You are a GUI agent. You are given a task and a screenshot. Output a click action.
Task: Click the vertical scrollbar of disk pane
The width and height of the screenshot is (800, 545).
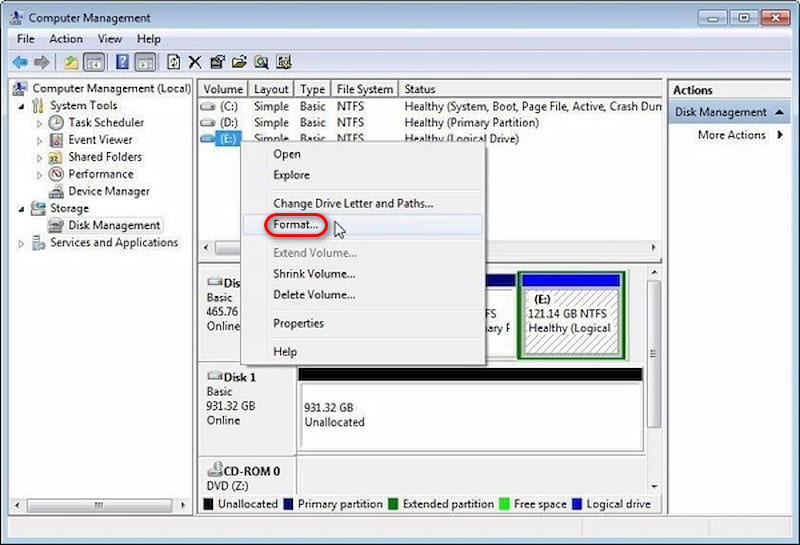(x=654, y=354)
